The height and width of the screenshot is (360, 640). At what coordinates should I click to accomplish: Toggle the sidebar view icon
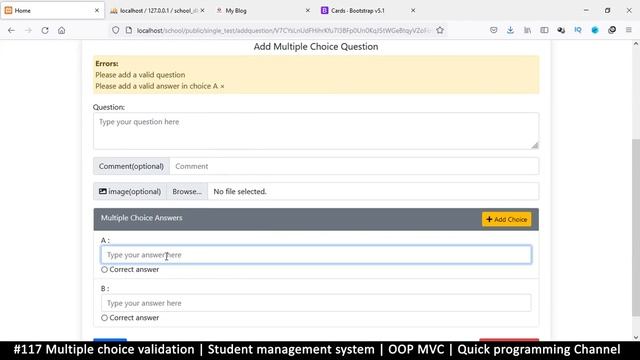click(x=544, y=30)
